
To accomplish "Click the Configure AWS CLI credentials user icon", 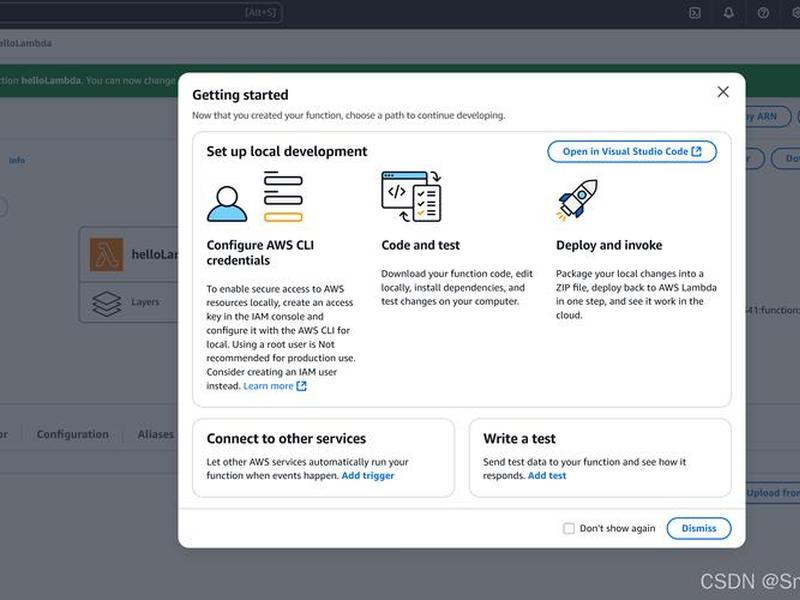I will point(227,204).
